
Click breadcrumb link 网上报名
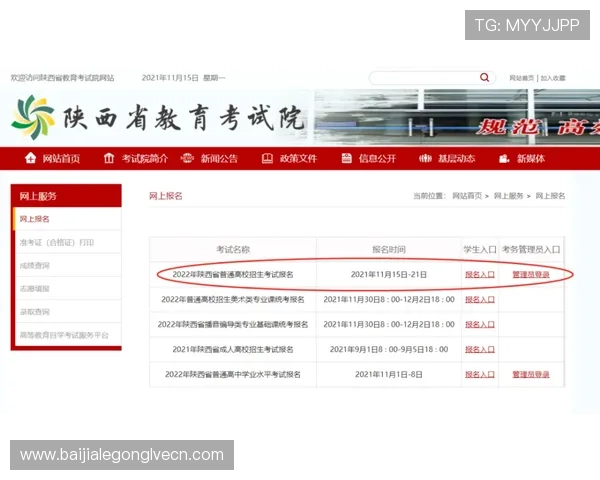pos(550,196)
